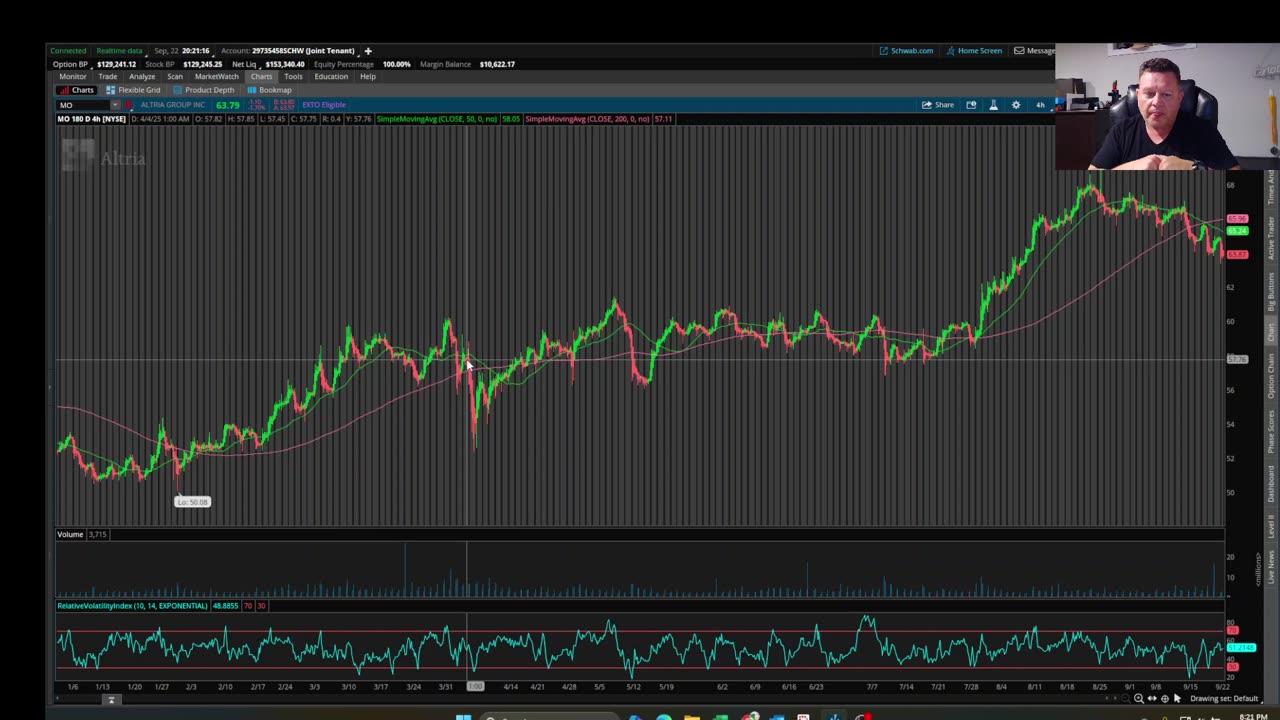This screenshot has height=720, width=1280.
Task: Open Studies via the beaker icon
Action: [x=993, y=105]
